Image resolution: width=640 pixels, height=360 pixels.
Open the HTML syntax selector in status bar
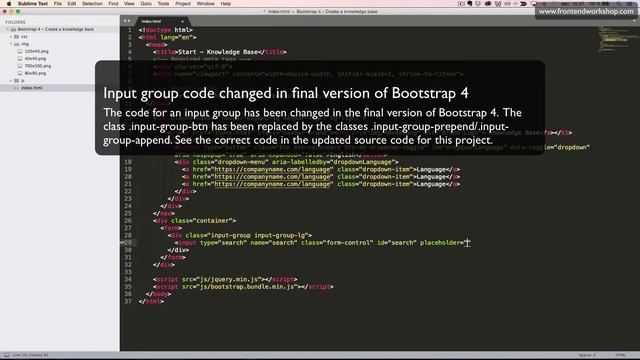(620, 356)
